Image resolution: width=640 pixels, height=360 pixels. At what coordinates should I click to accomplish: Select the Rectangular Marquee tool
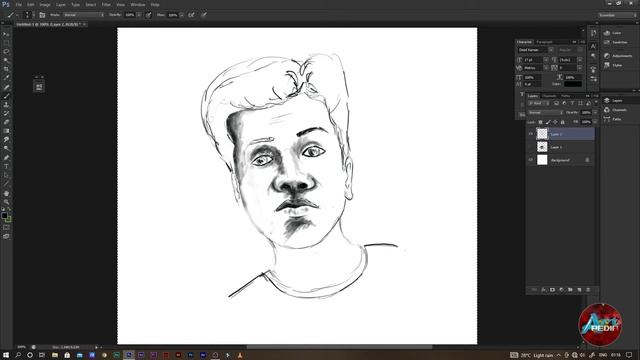click(x=6, y=43)
